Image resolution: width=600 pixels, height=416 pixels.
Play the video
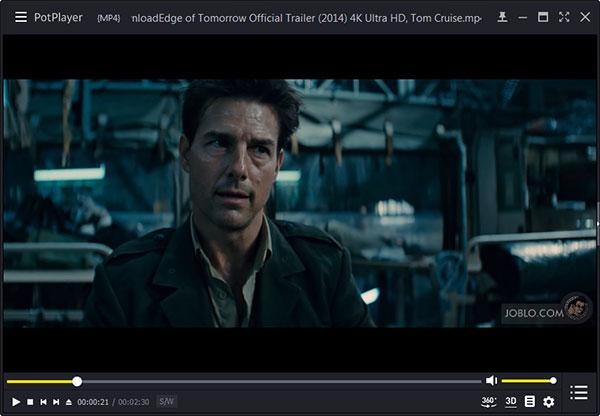pyautogui.click(x=16, y=402)
